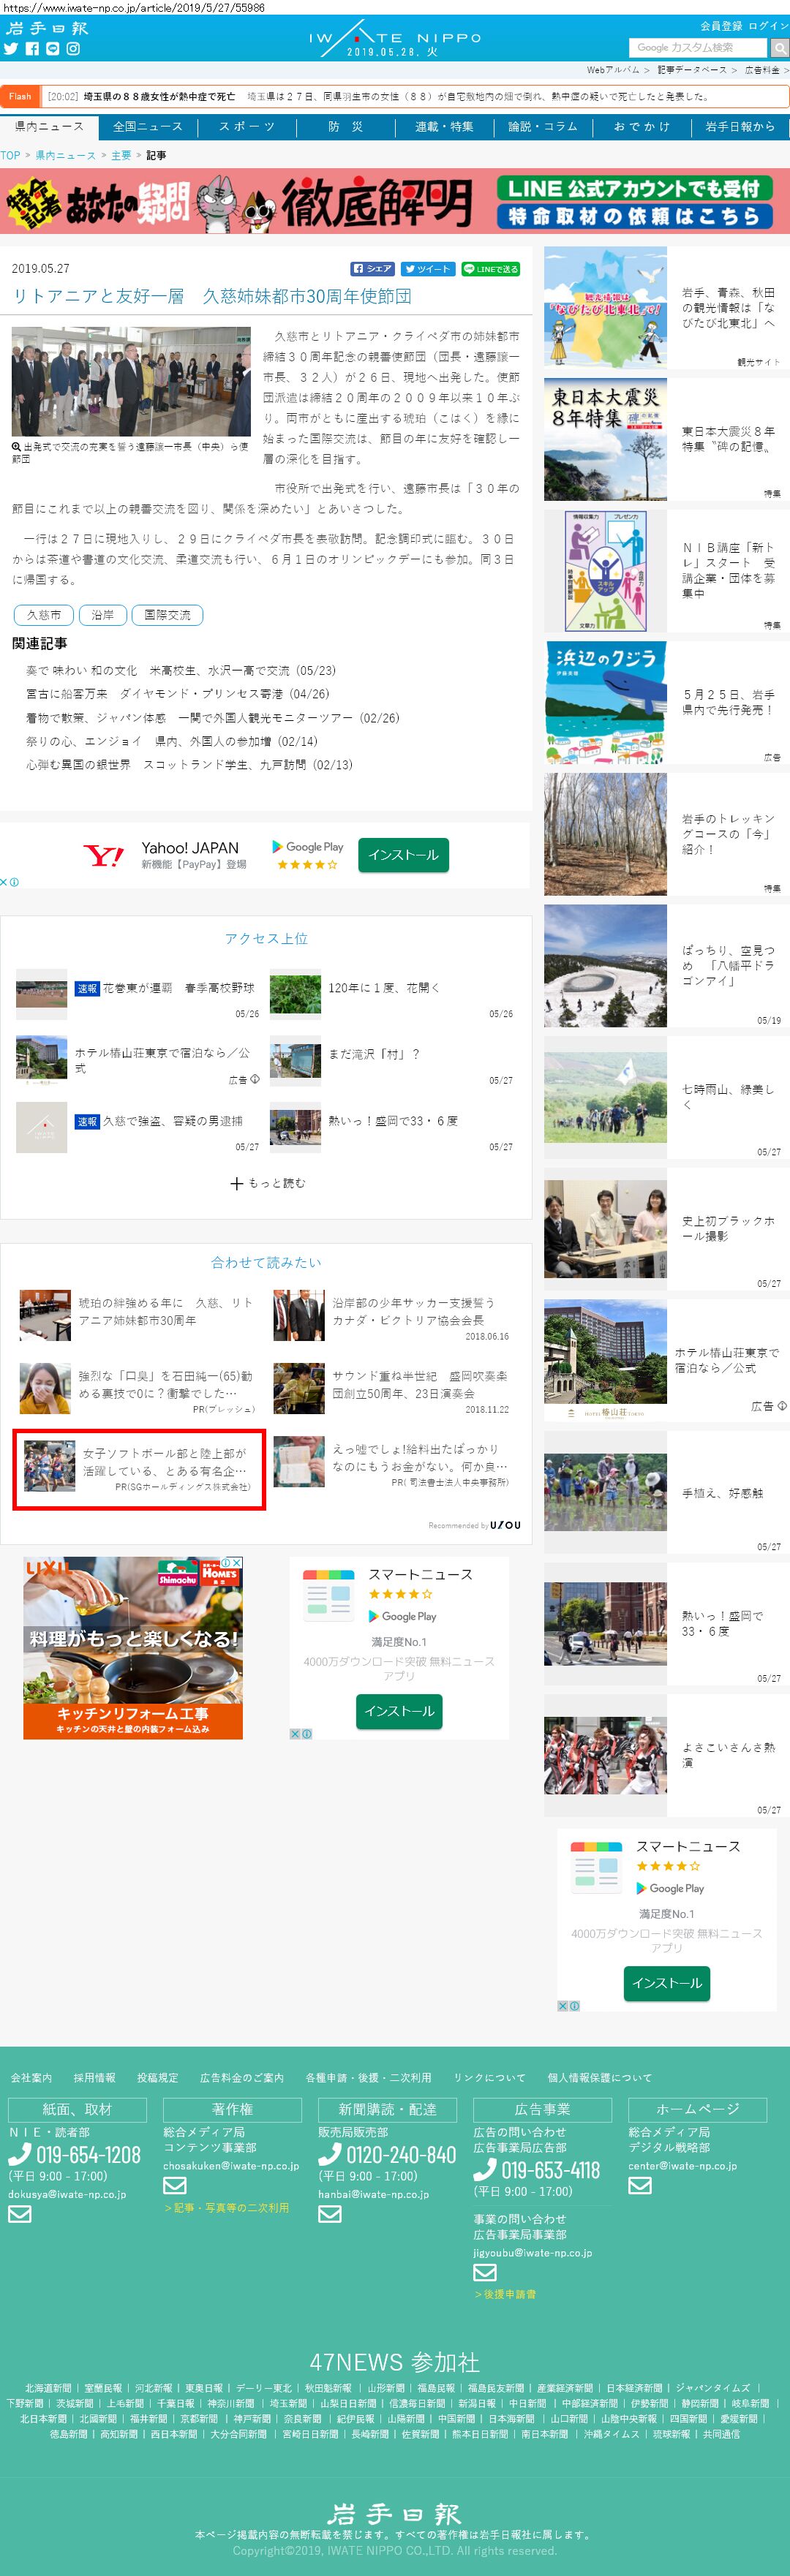Viewport: 790px width, 2576px height.
Task: Open 北海道新聞 in 47NEWS list
Action: click(48, 2388)
